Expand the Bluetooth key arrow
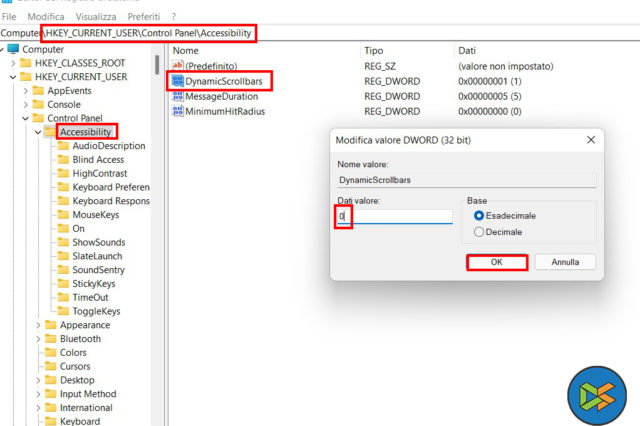 (x=38, y=339)
